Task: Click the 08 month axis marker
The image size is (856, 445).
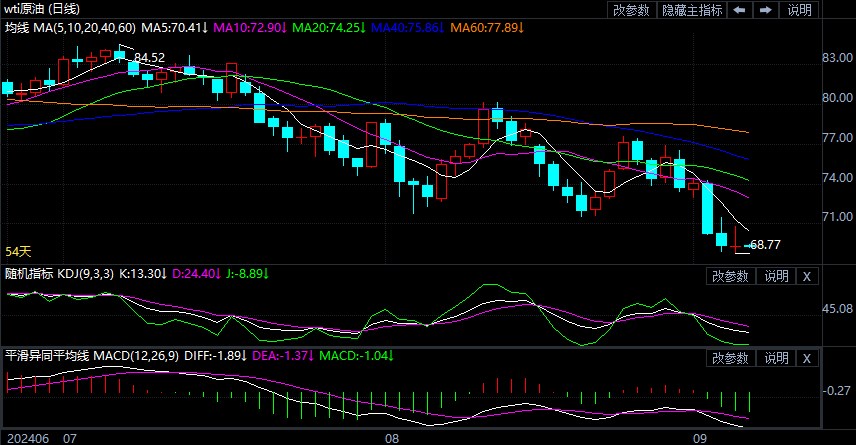Action: click(x=391, y=438)
